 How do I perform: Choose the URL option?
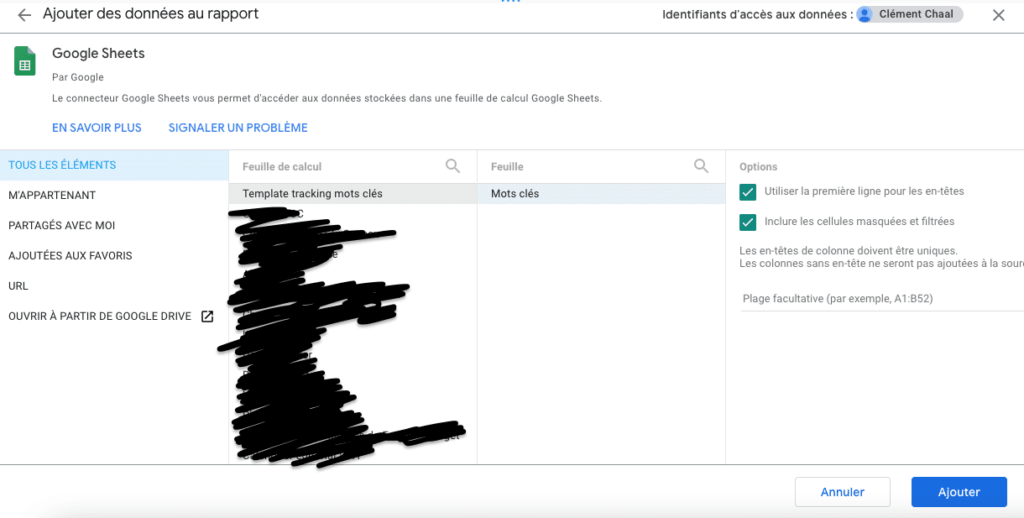(18, 286)
